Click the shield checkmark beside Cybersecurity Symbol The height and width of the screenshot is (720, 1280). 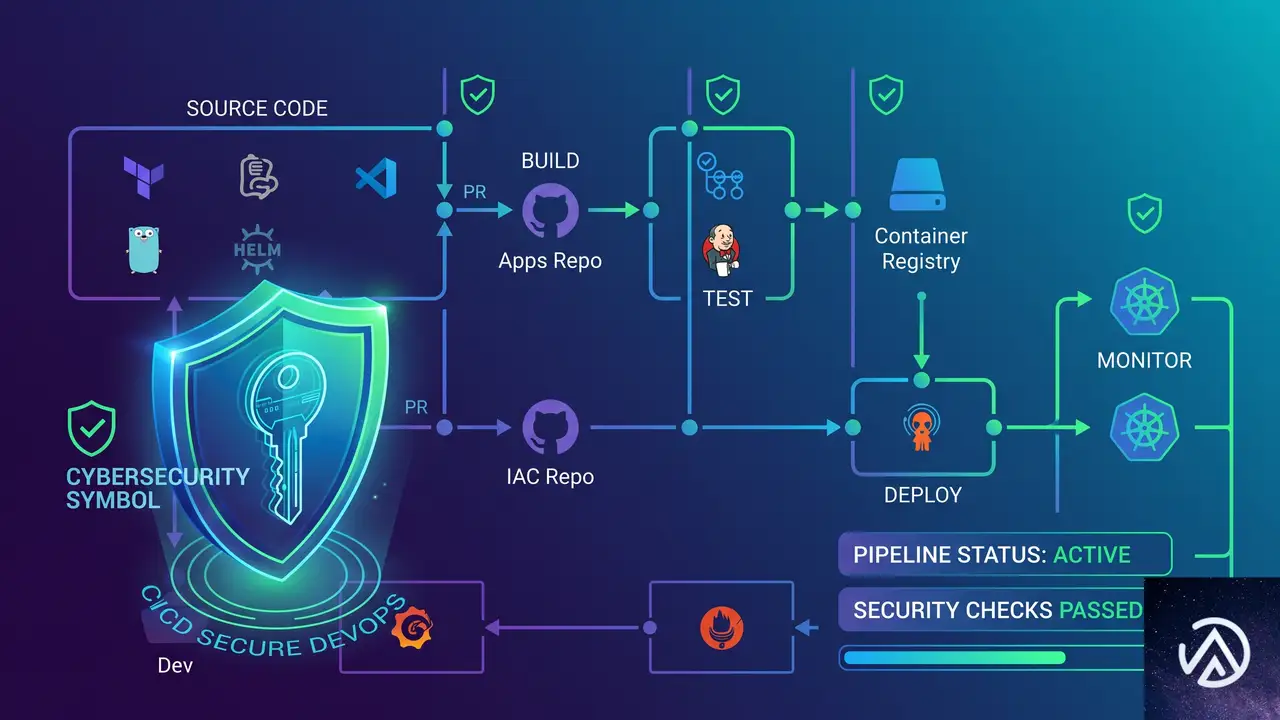coord(91,428)
